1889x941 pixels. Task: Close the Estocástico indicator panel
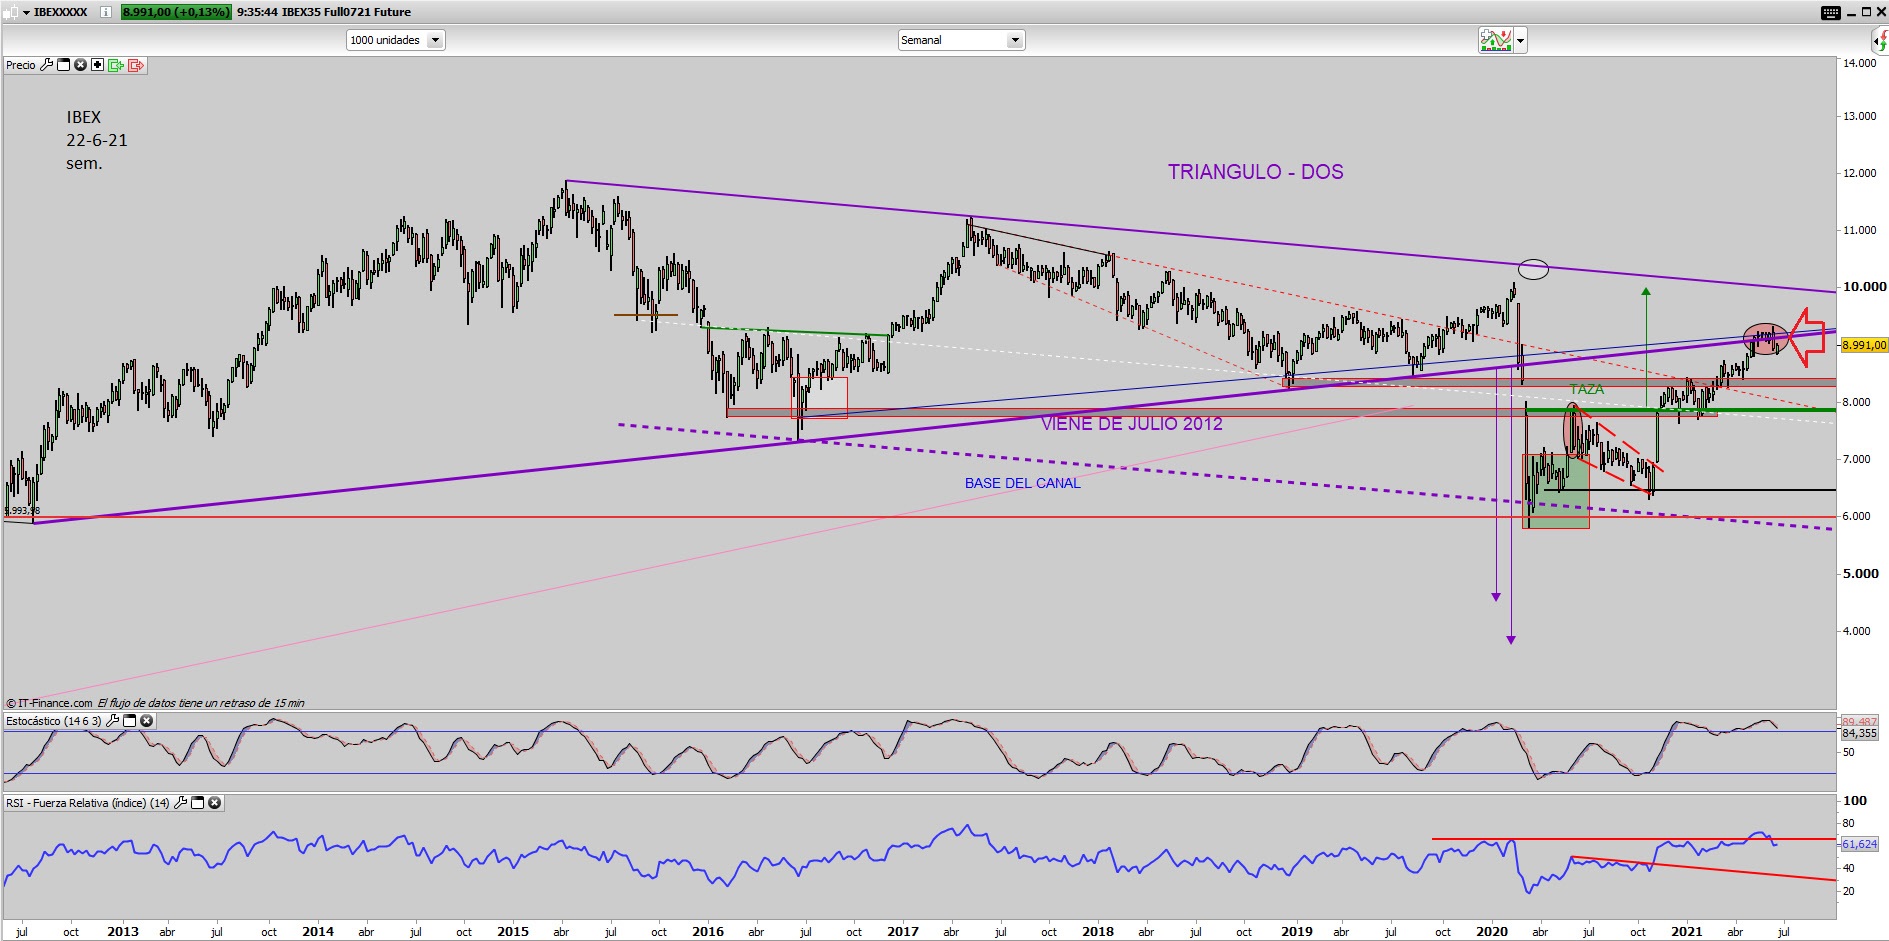coord(146,721)
